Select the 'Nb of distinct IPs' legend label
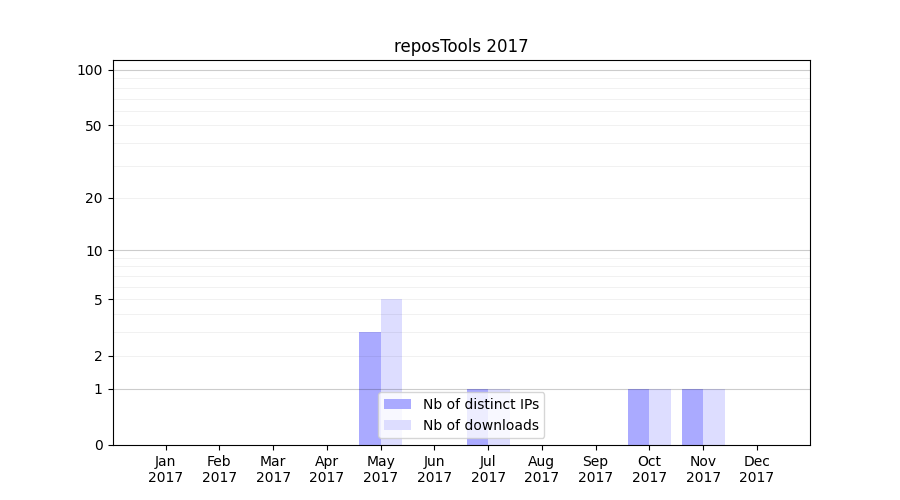Image resolution: width=900 pixels, height=500 pixels. click(480, 404)
